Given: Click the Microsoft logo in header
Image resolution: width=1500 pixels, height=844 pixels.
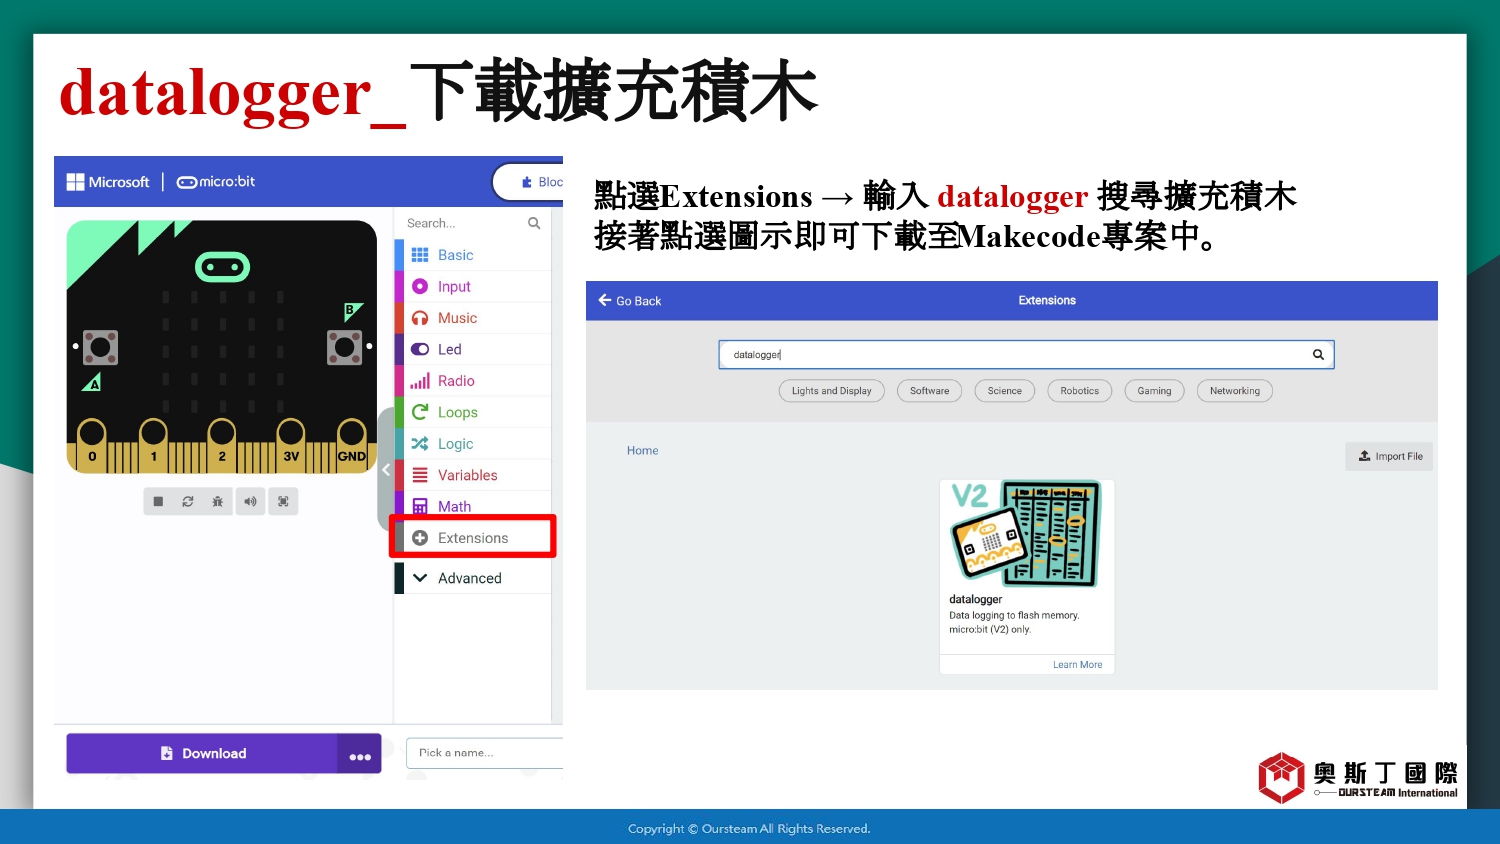Looking at the screenshot, I should point(108,182).
